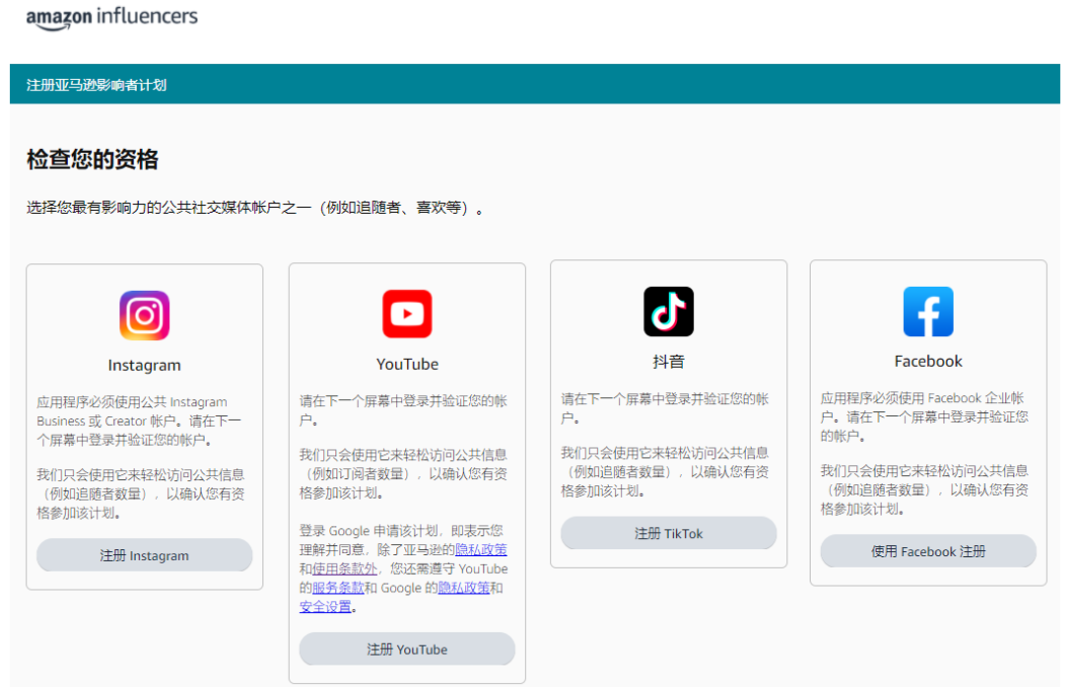Click the 注册 TikTok button
The width and height of the screenshot is (1080, 694).
click(668, 533)
